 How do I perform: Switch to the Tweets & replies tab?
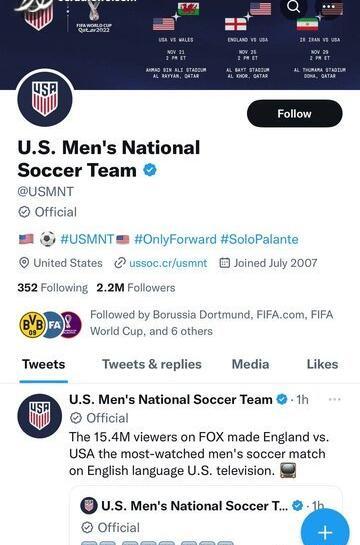click(152, 364)
